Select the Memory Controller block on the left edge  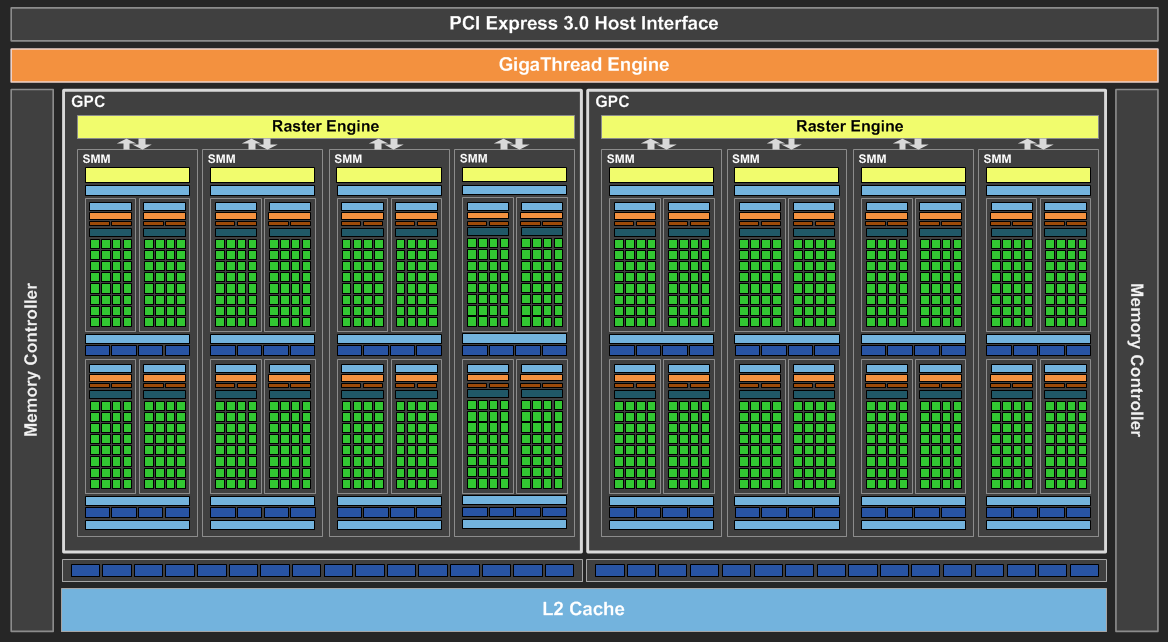(32, 360)
